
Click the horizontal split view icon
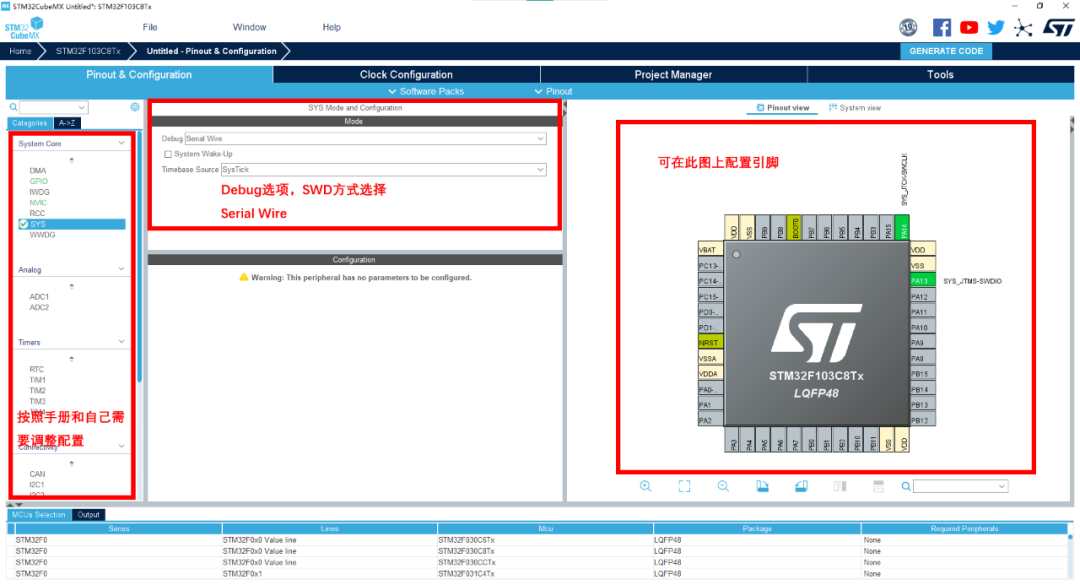click(878, 486)
